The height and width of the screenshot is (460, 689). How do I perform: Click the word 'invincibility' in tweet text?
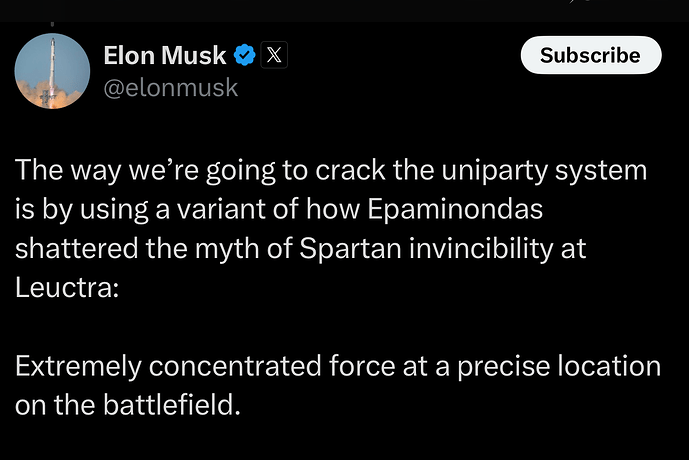coord(481,249)
